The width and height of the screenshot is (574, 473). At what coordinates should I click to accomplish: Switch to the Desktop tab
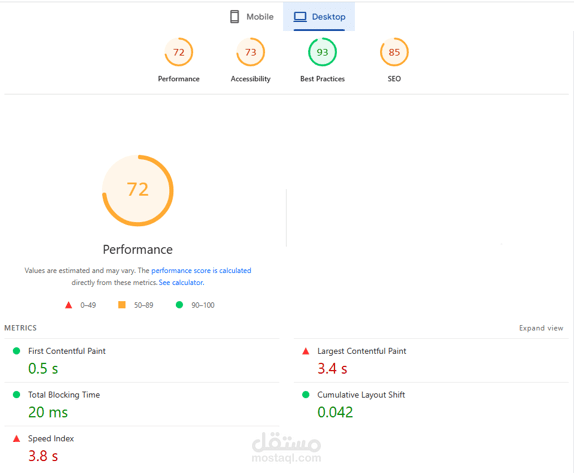(319, 17)
